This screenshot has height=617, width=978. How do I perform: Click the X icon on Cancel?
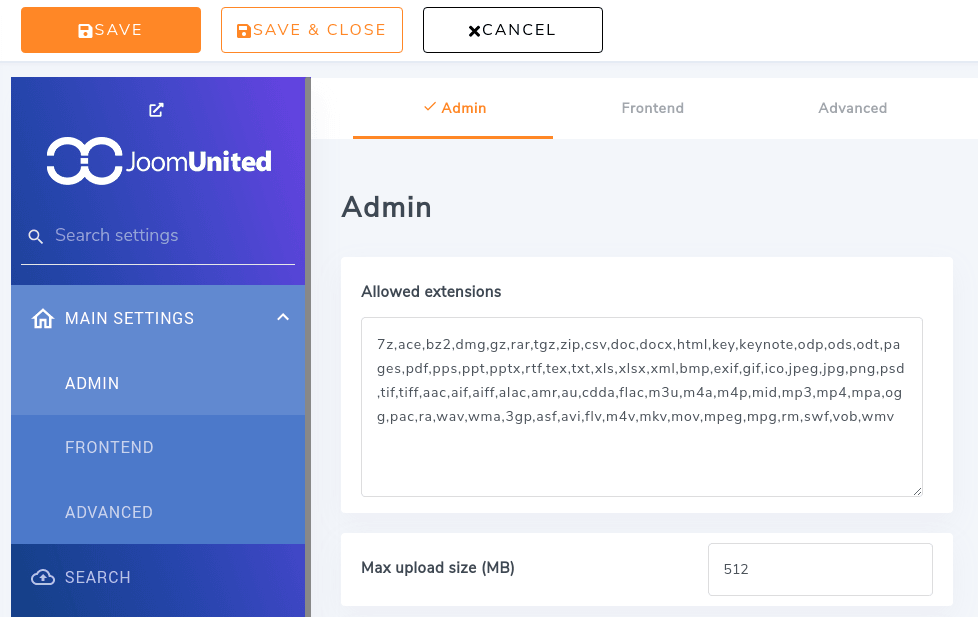click(474, 31)
